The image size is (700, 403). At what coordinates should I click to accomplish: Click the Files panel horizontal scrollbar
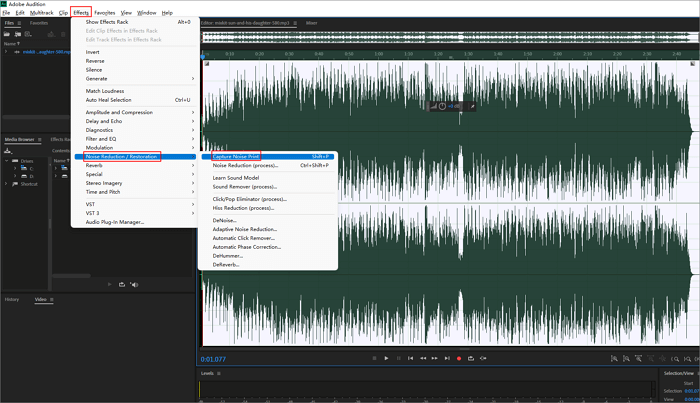pyautogui.click(x=36, y=117)
